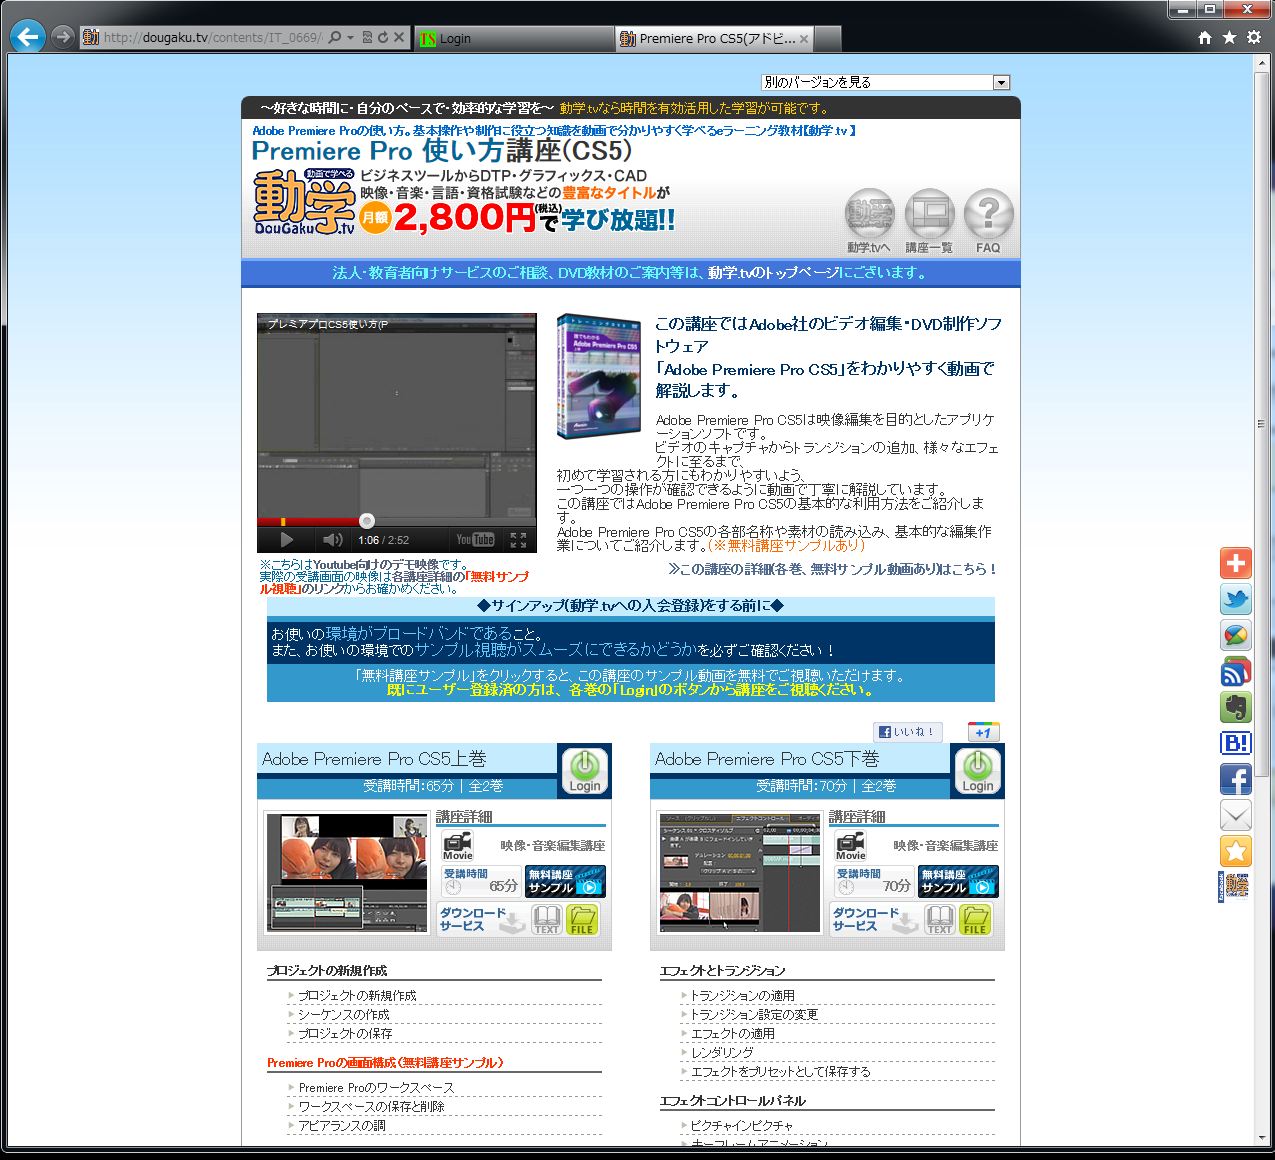Open the Favorites star in browser toolbar
The height and width of the screenshot is (1160, 1275).
[x=1229, y=38]
